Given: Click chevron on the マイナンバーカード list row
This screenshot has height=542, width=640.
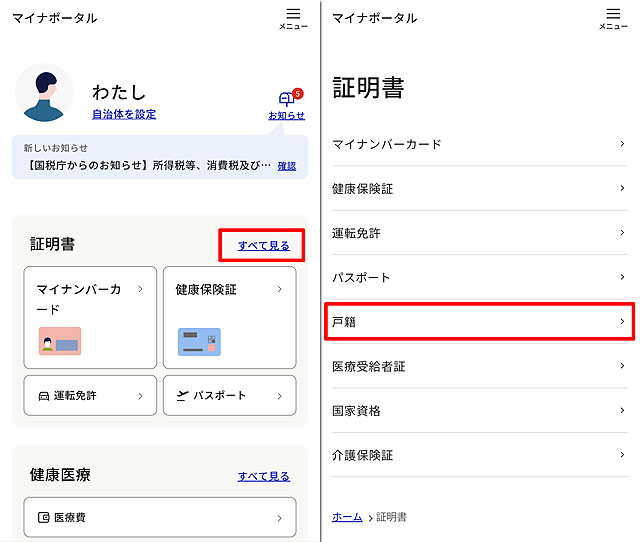Looking at the screenshot, I should 622,144.
